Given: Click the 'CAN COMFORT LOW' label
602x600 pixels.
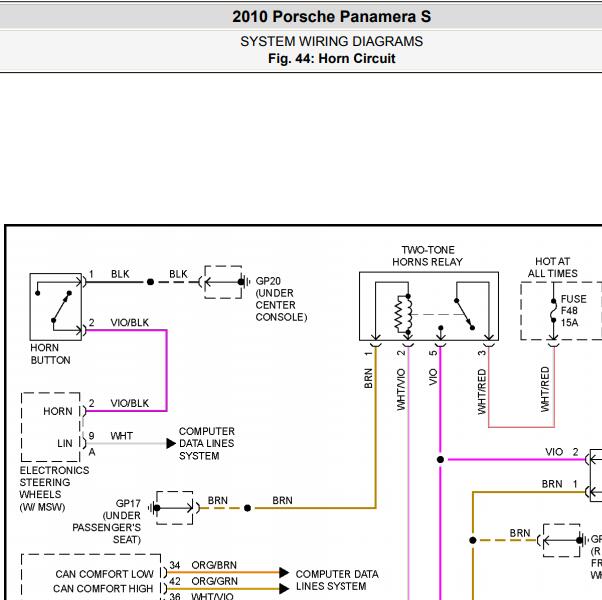Looking at the screenshot, I should coord(104,574).
